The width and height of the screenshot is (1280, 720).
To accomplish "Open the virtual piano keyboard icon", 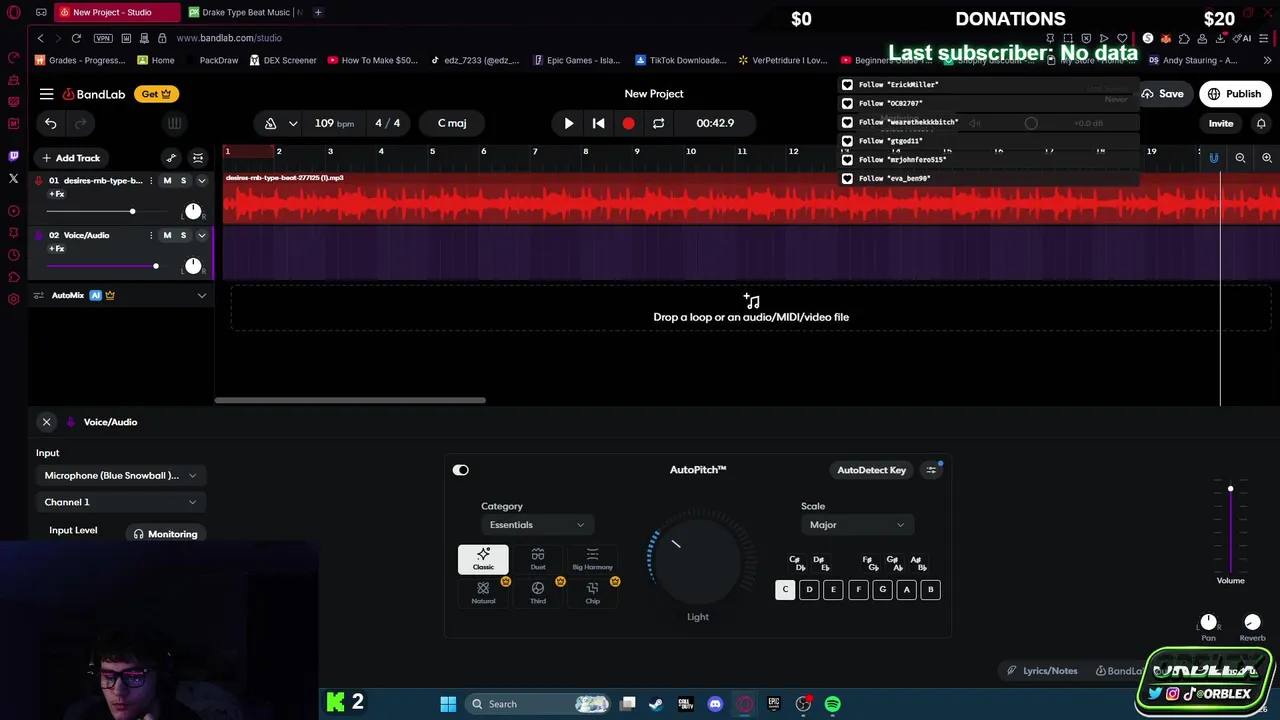I will pyautogui.click(x=174, y=123).
